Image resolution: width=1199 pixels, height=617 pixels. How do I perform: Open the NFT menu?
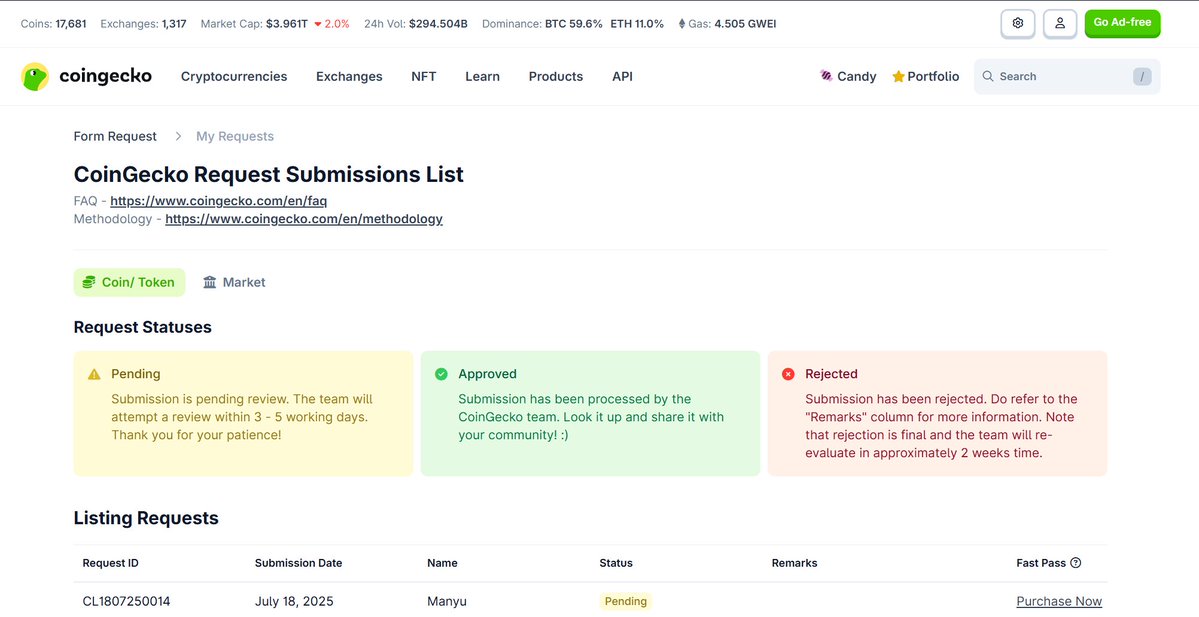[x=424, y=76]
